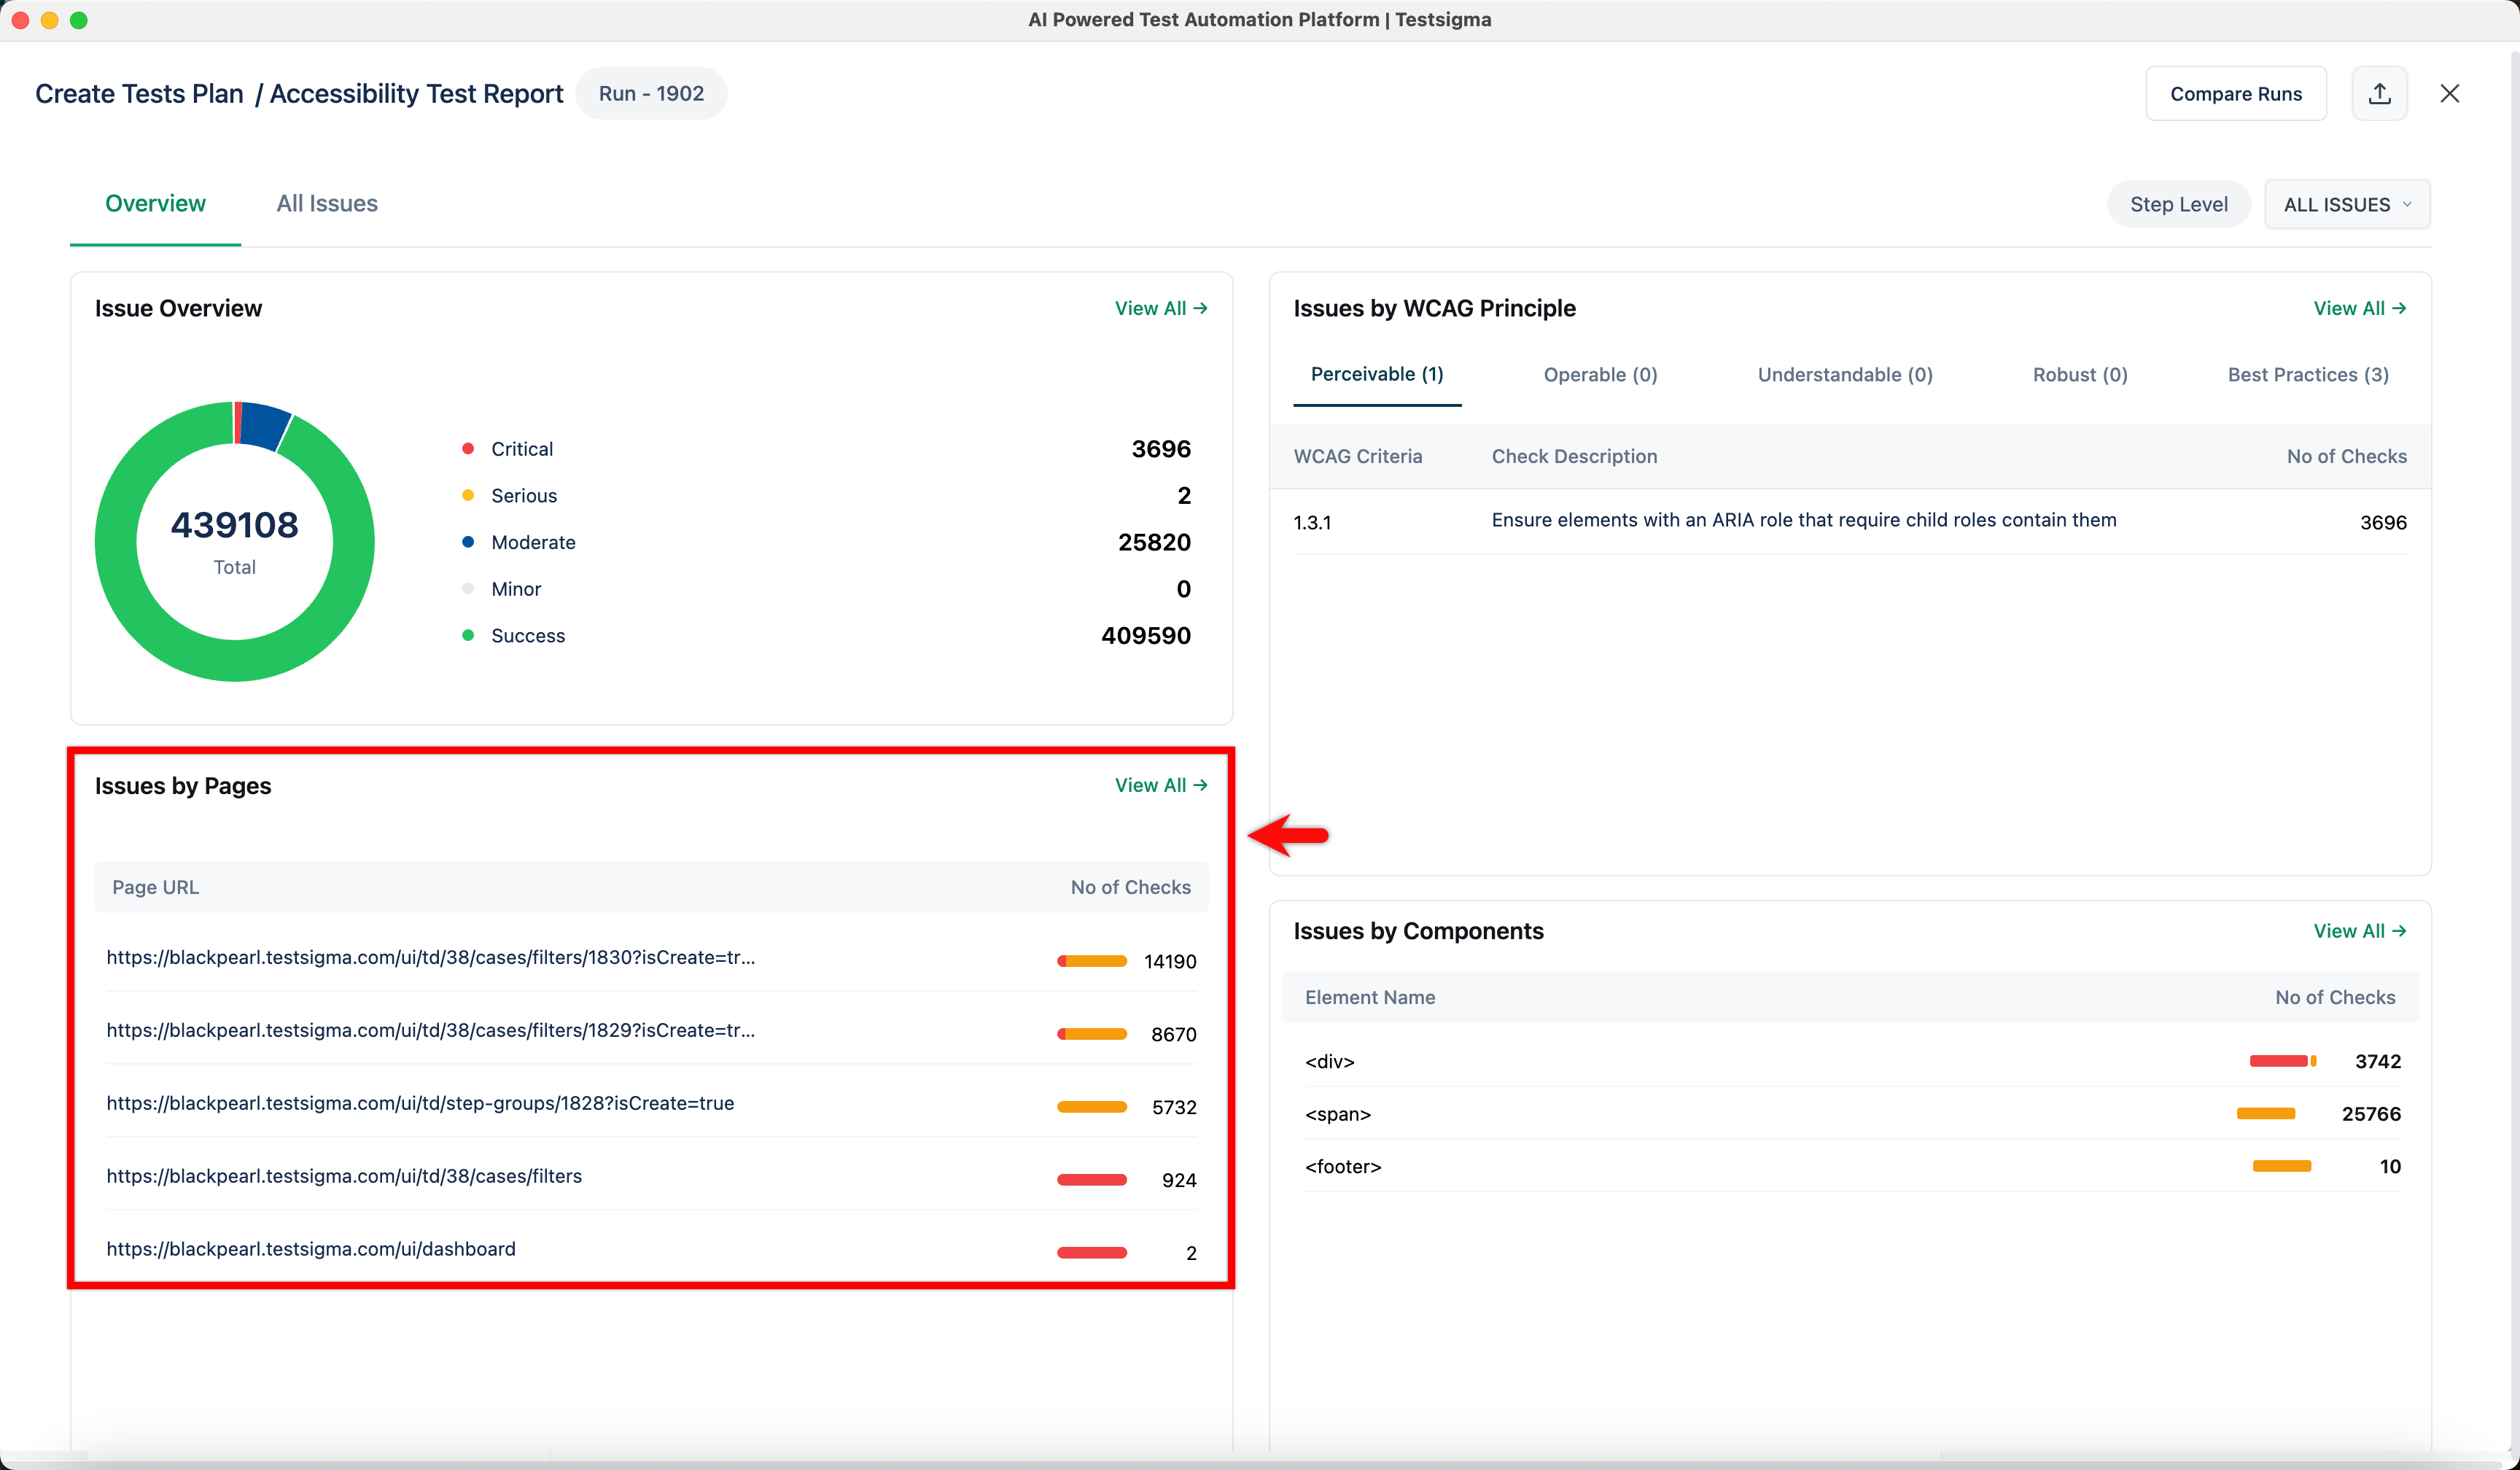Open the blackpearl dashboard page URL row

(x=311, y=1248)
